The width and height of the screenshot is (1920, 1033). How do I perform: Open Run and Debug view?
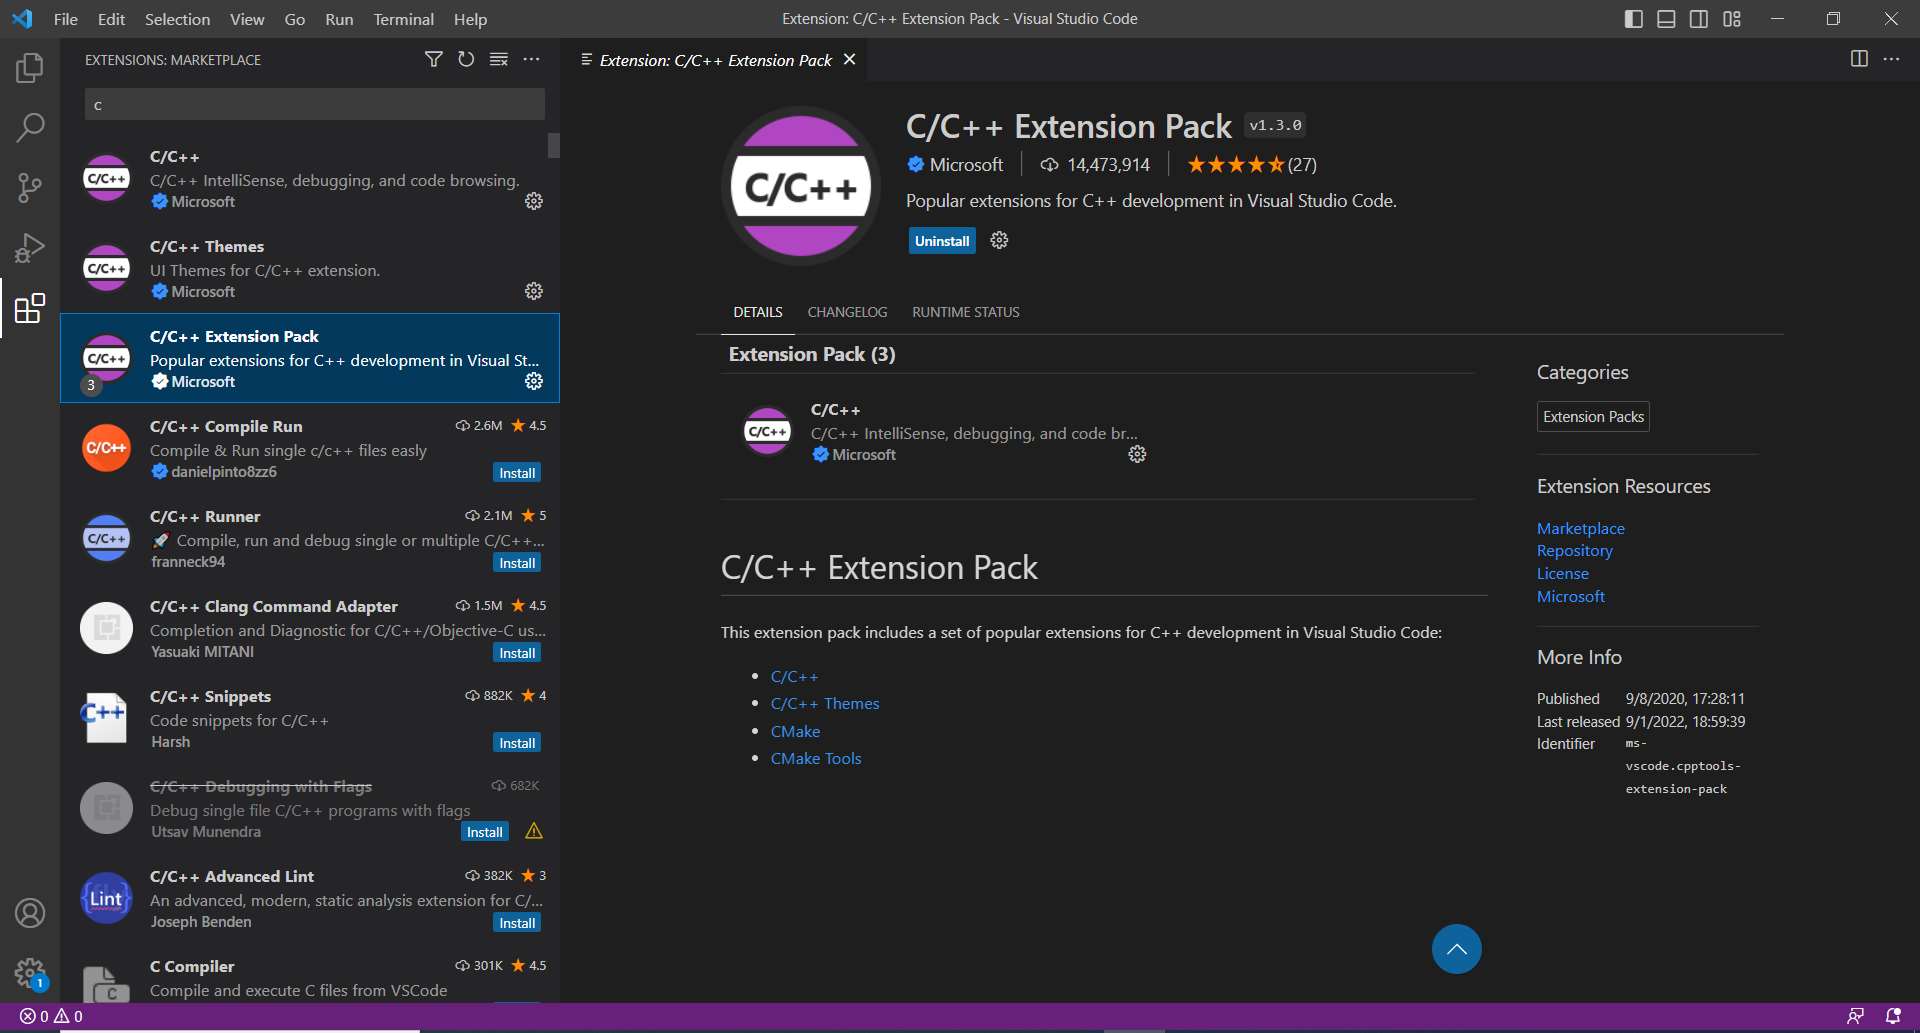30,248
